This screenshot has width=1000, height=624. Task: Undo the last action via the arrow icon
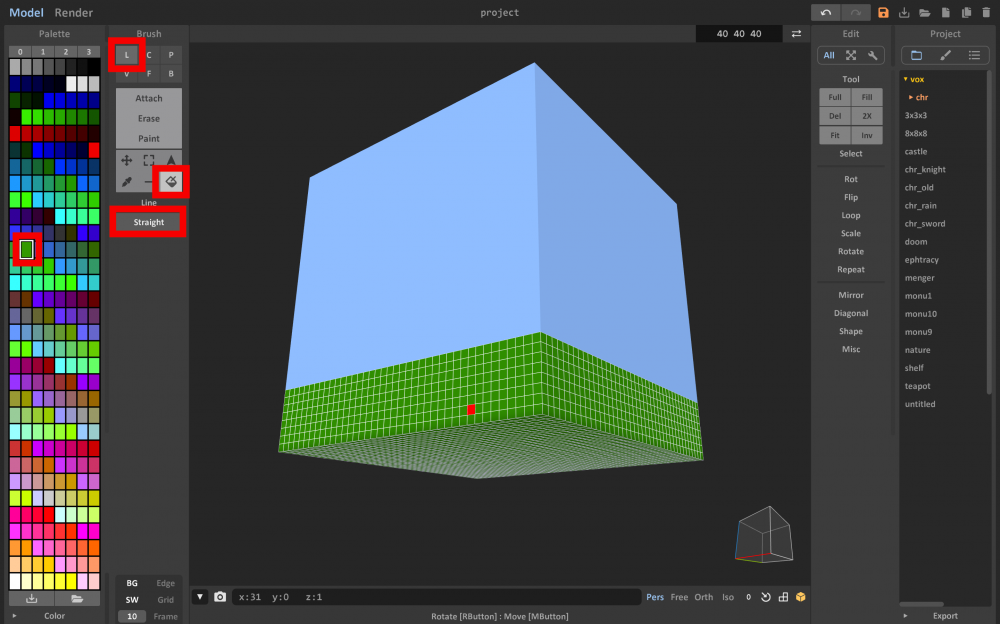click(826, 12)
